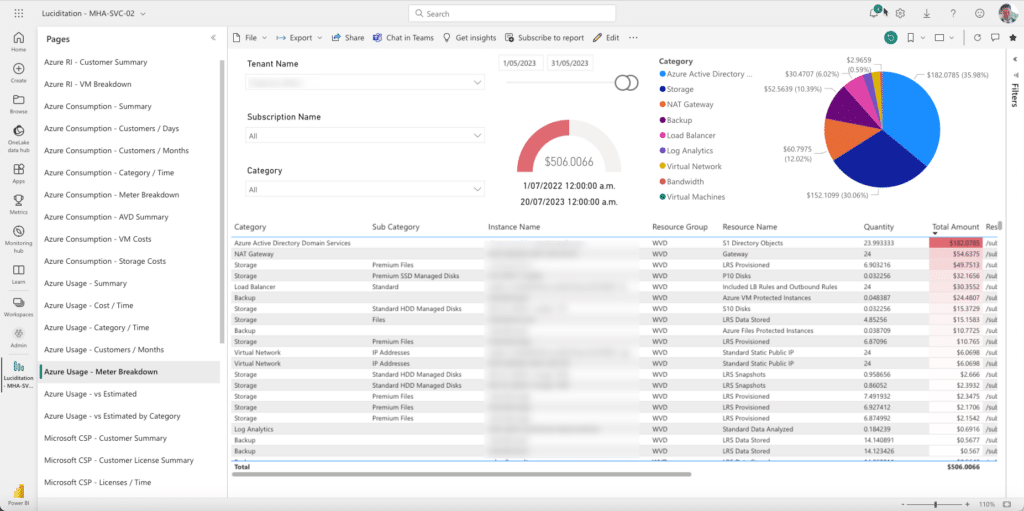The image size is (1024, 511).
Task: Click the download arrow icon in header
Action: pos(927,13)
